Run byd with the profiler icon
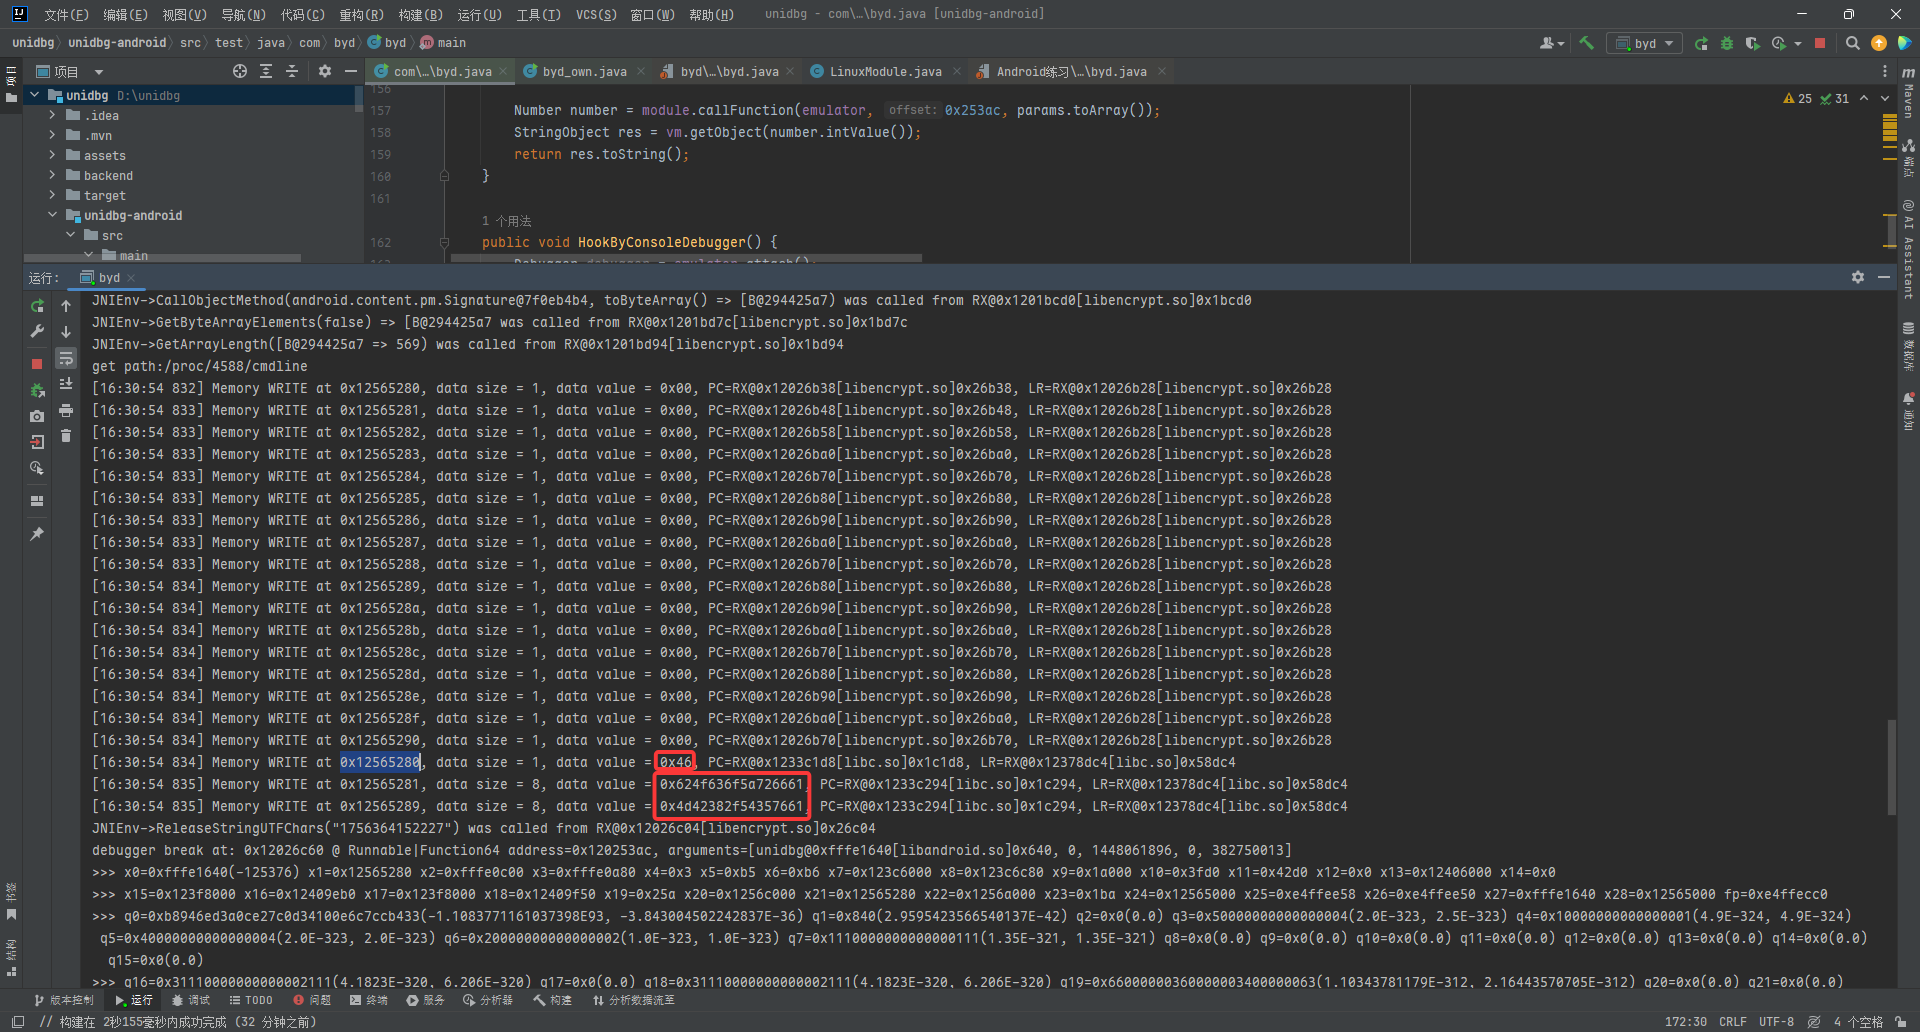This screenshot has height=1032, width=1920. pos(1778,43)
